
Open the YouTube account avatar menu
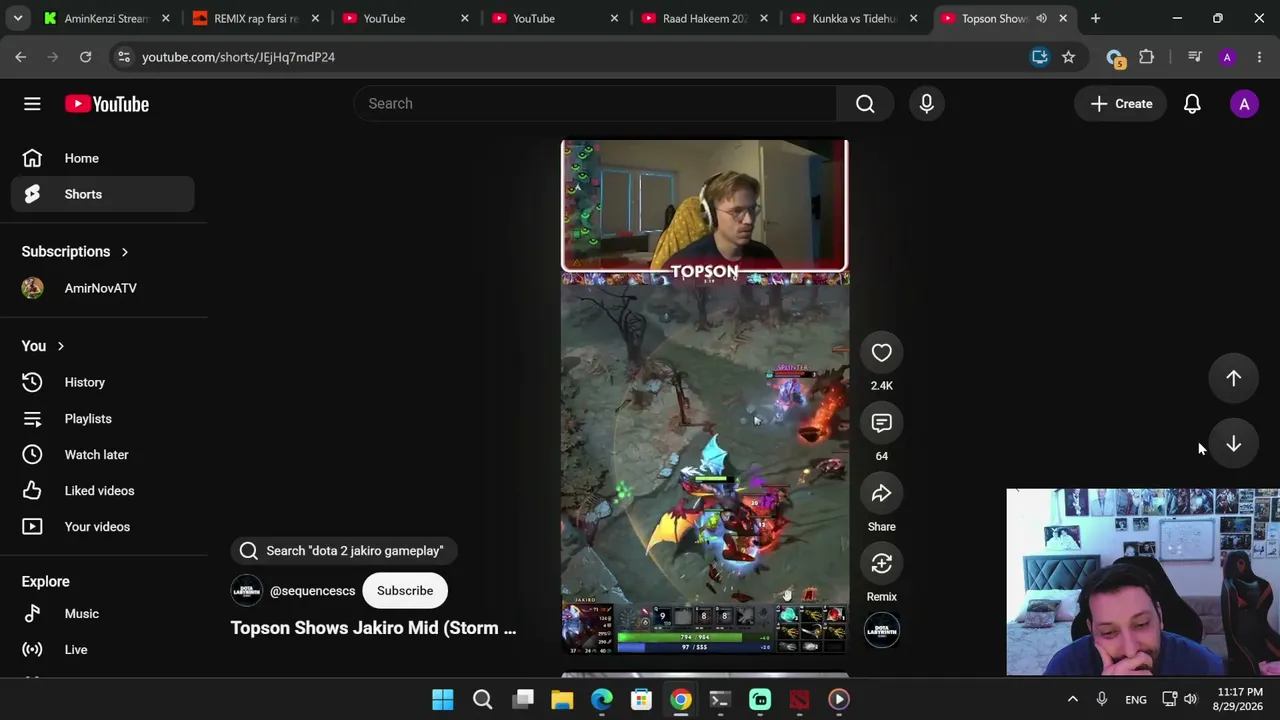(x=1244, y=104)
